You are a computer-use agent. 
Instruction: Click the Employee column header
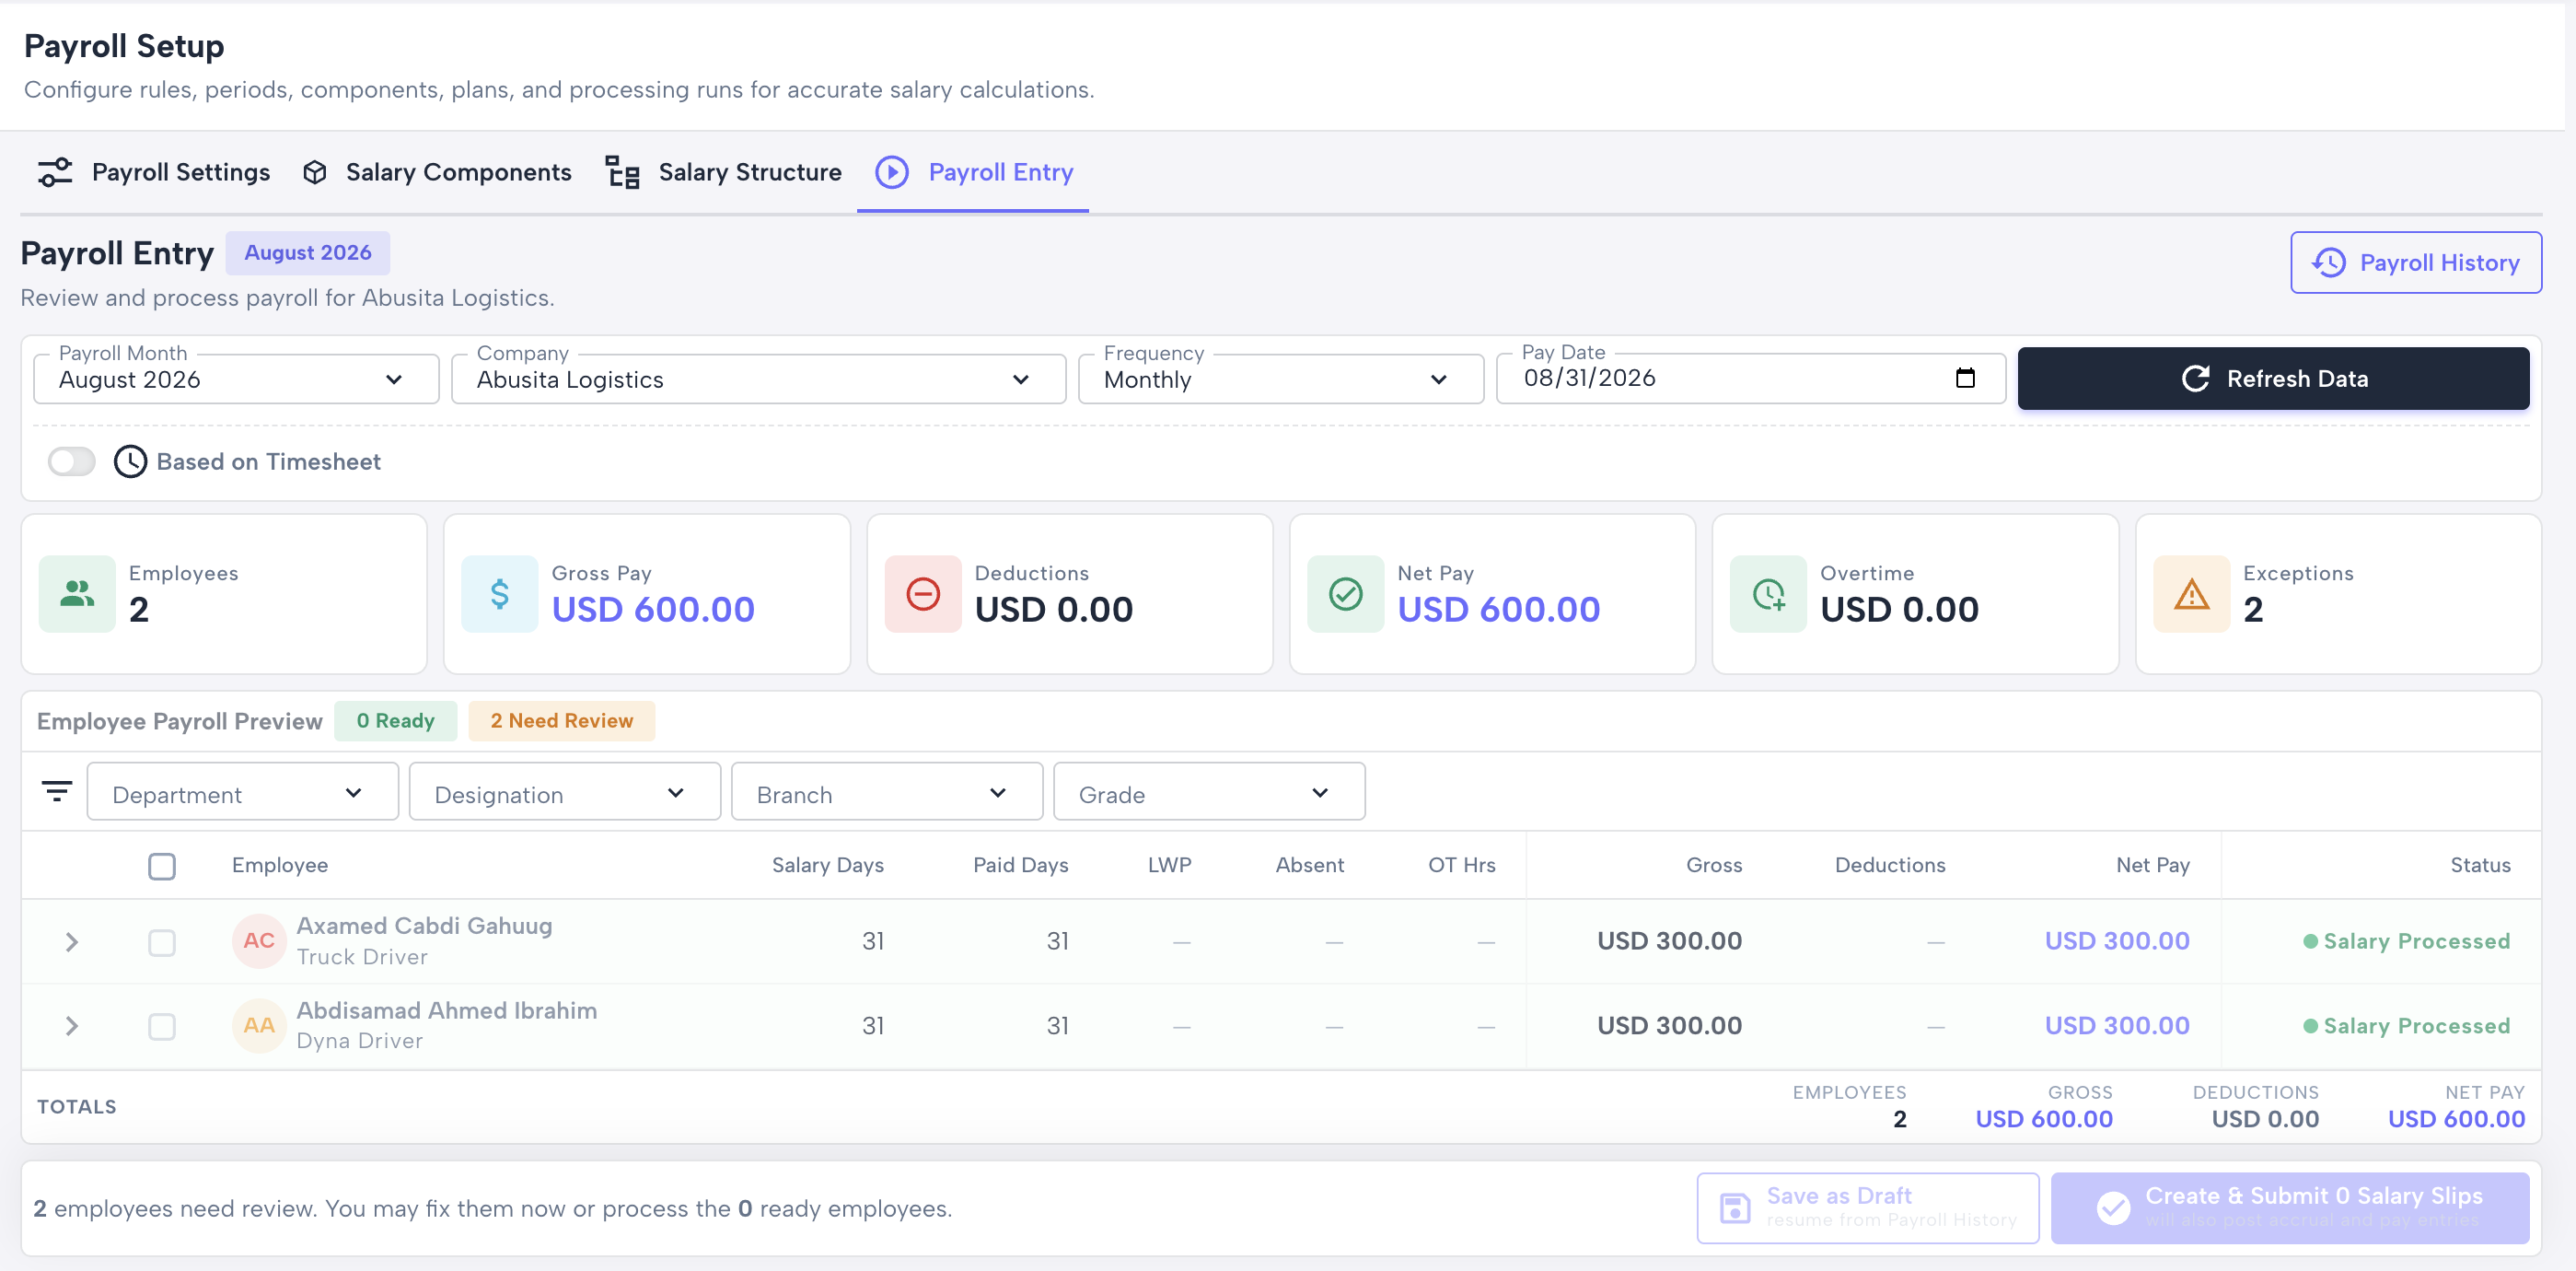click(280, 865)
